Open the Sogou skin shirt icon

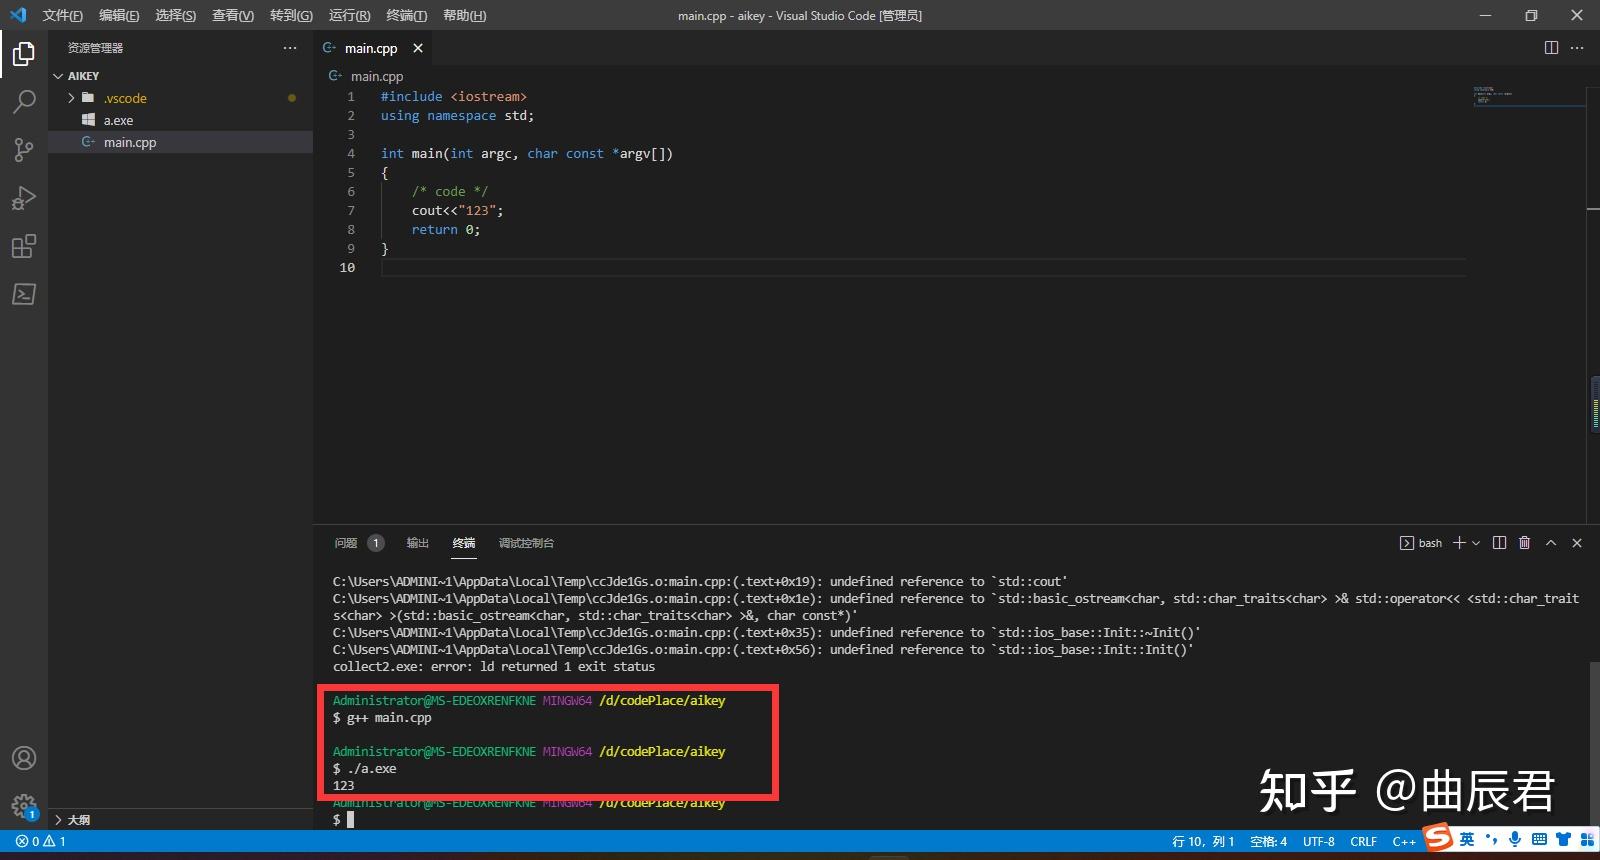point(1563,839)
